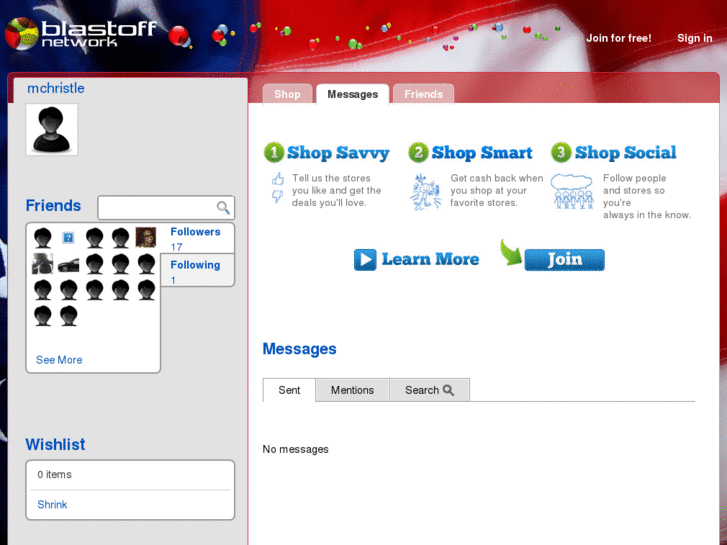The height and width of the screenshot is (545, 727).
Task: Click the Messages section heading
Action: (x=300, y=349)
